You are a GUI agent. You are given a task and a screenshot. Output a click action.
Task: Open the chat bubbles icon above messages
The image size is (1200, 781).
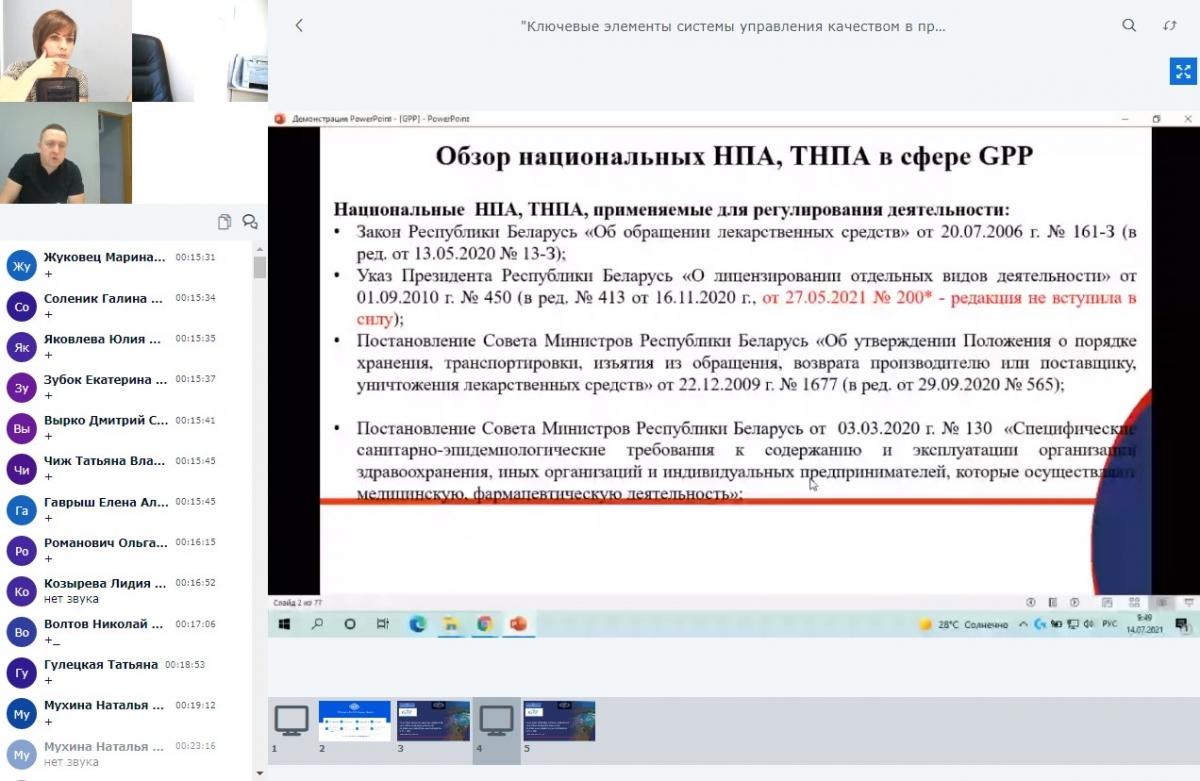250,222
